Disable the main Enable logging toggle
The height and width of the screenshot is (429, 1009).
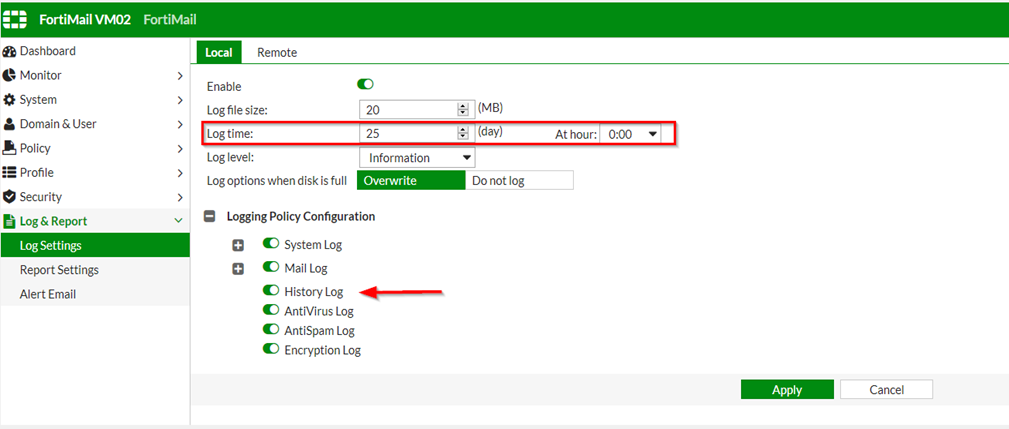(365, 86)
